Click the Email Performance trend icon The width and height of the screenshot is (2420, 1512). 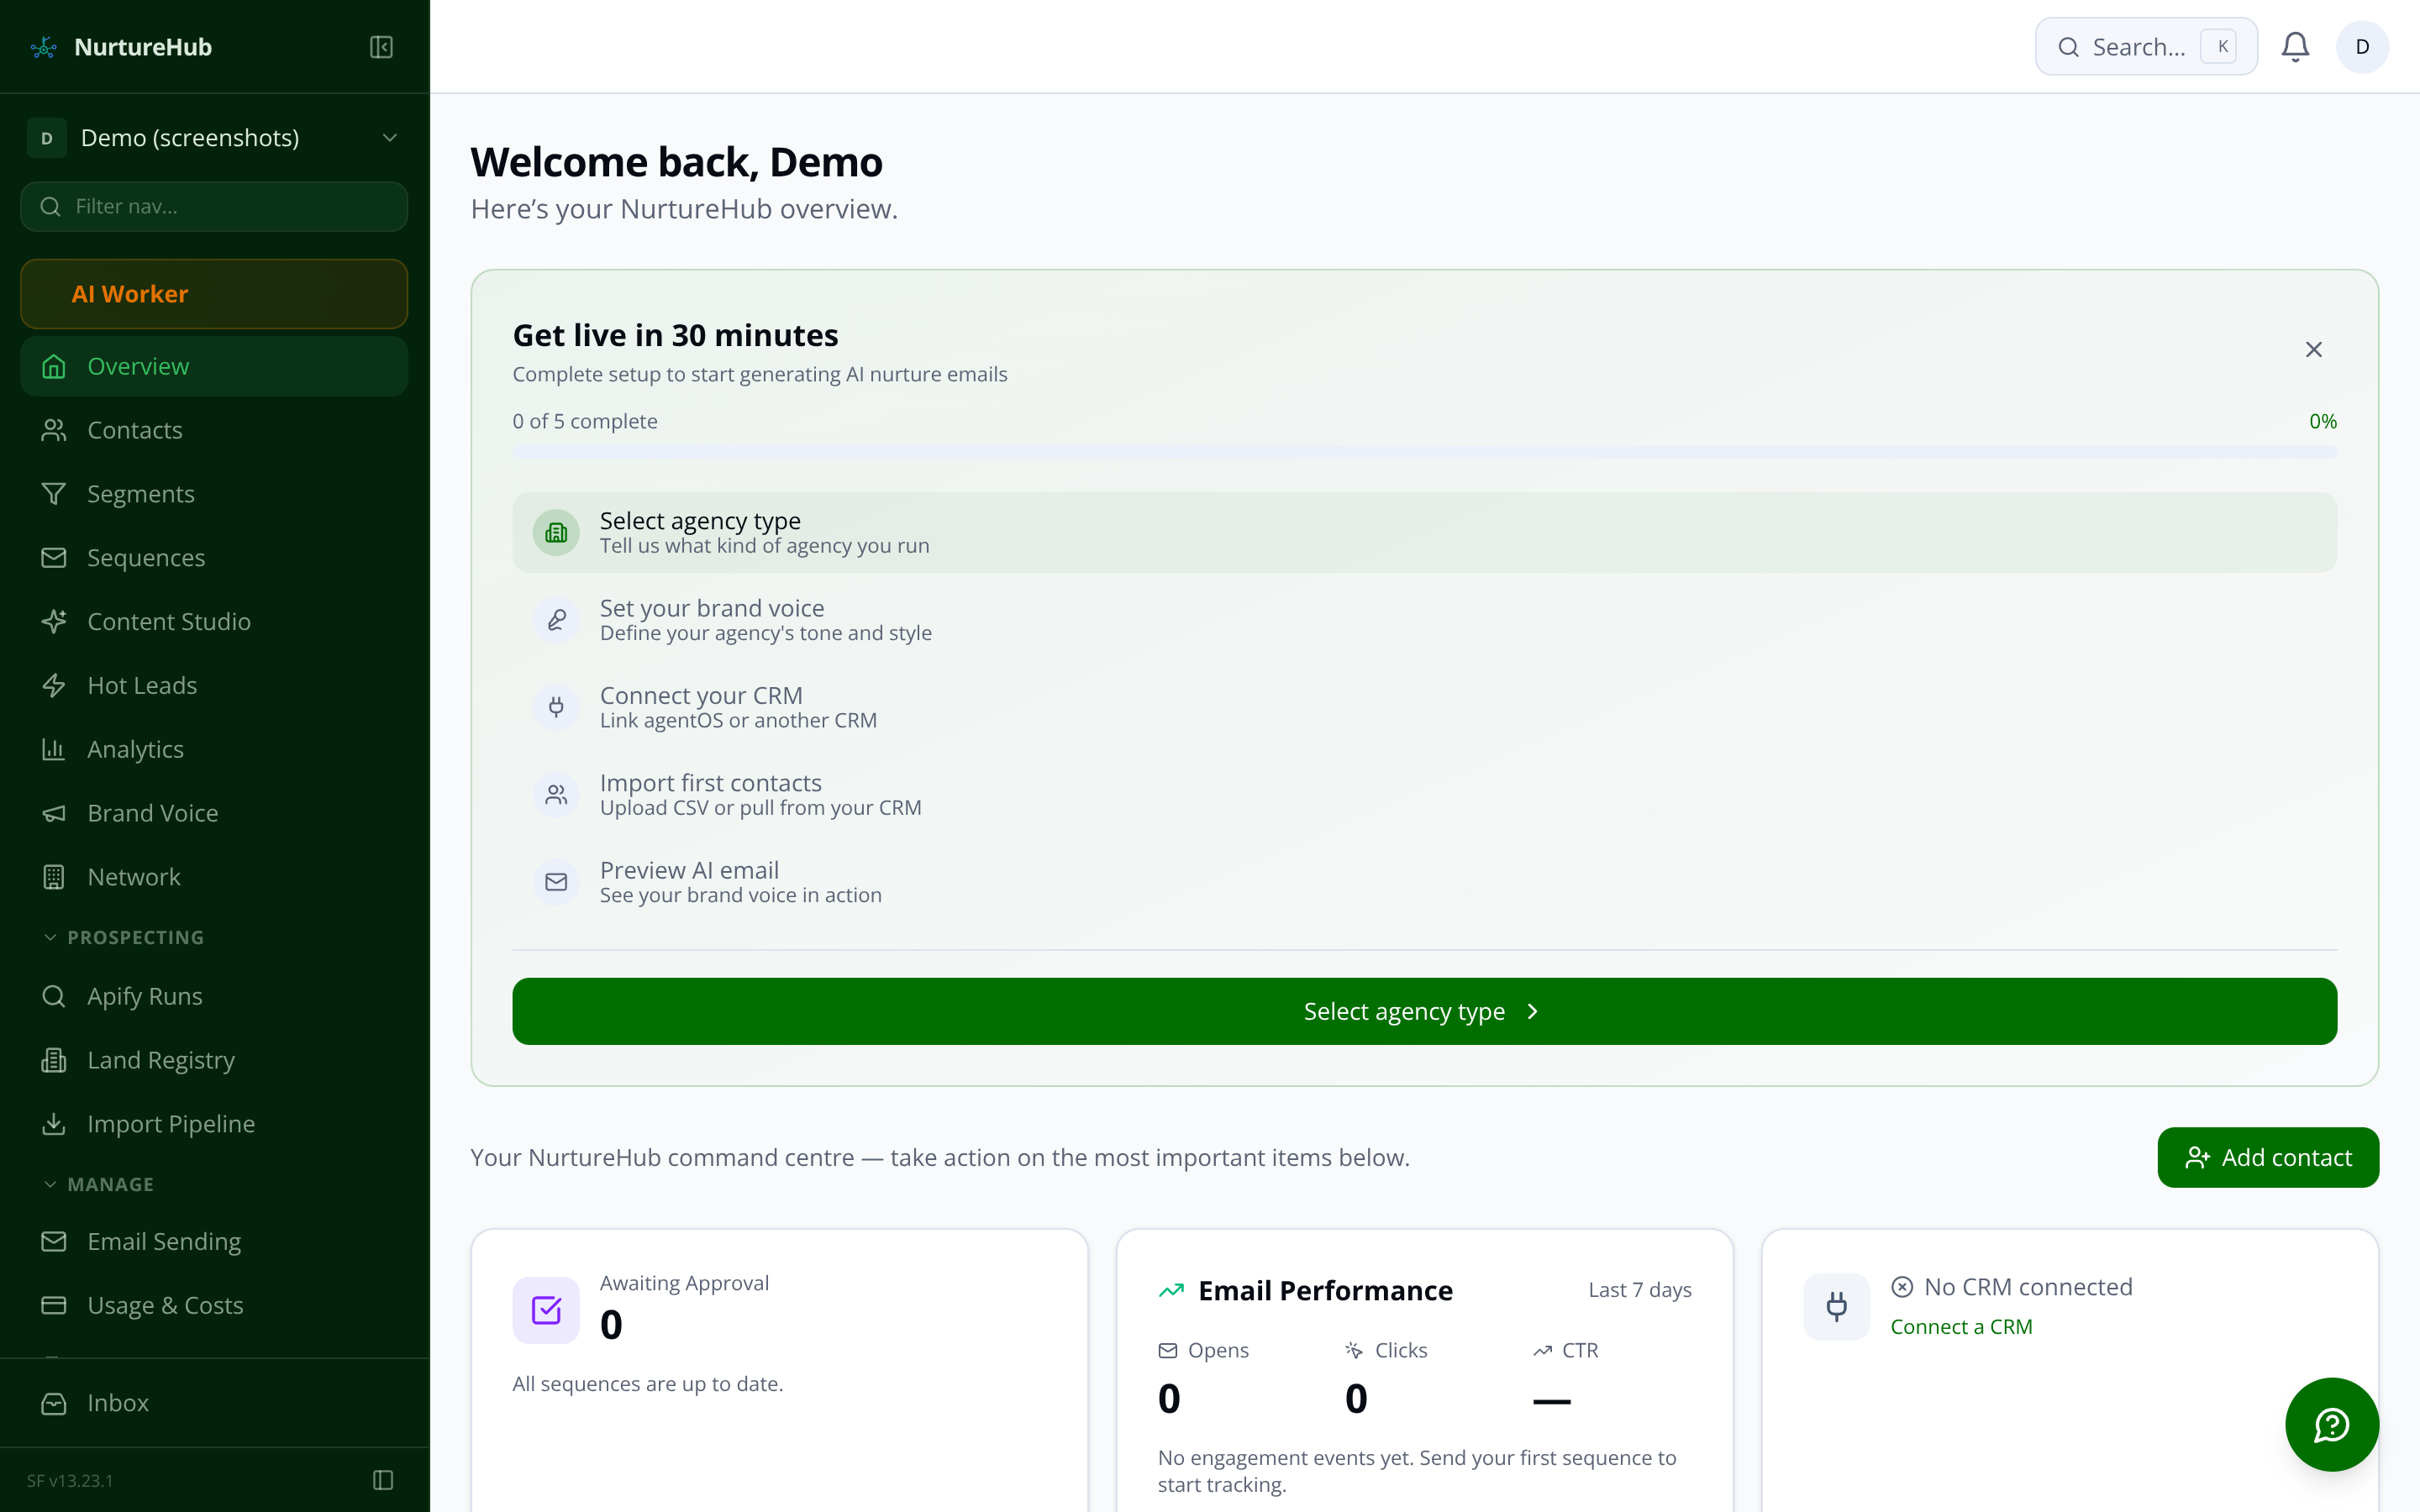pyautogui.click(x=1171, y=1291)
